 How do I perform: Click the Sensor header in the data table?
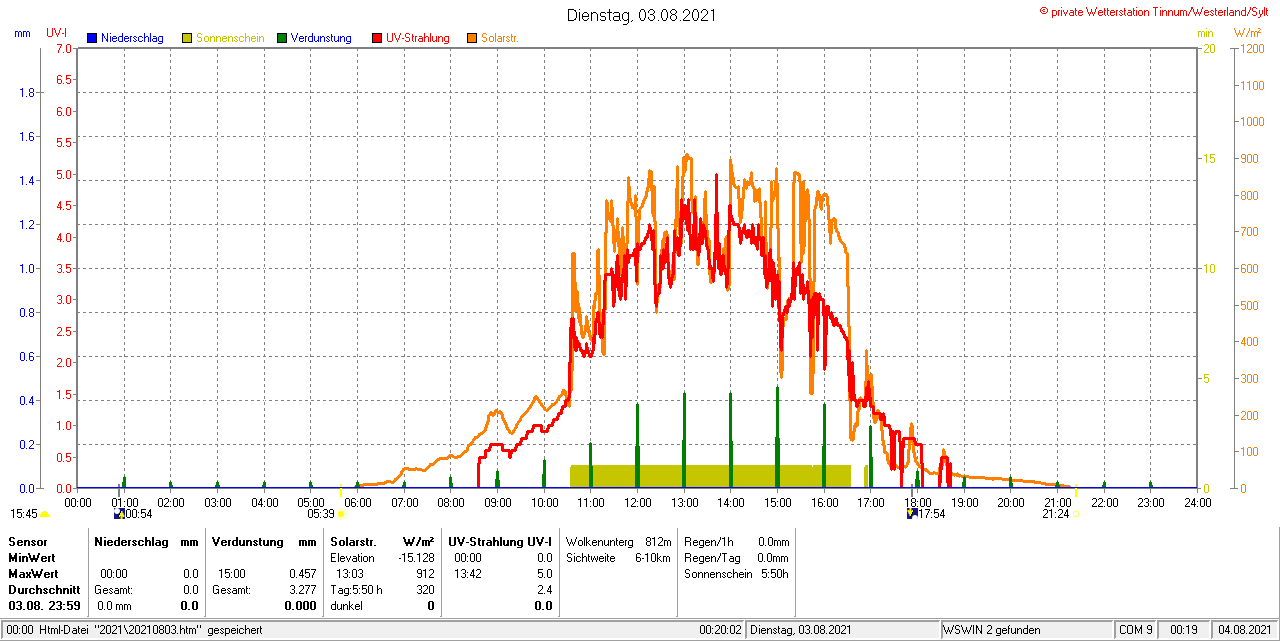27,541
